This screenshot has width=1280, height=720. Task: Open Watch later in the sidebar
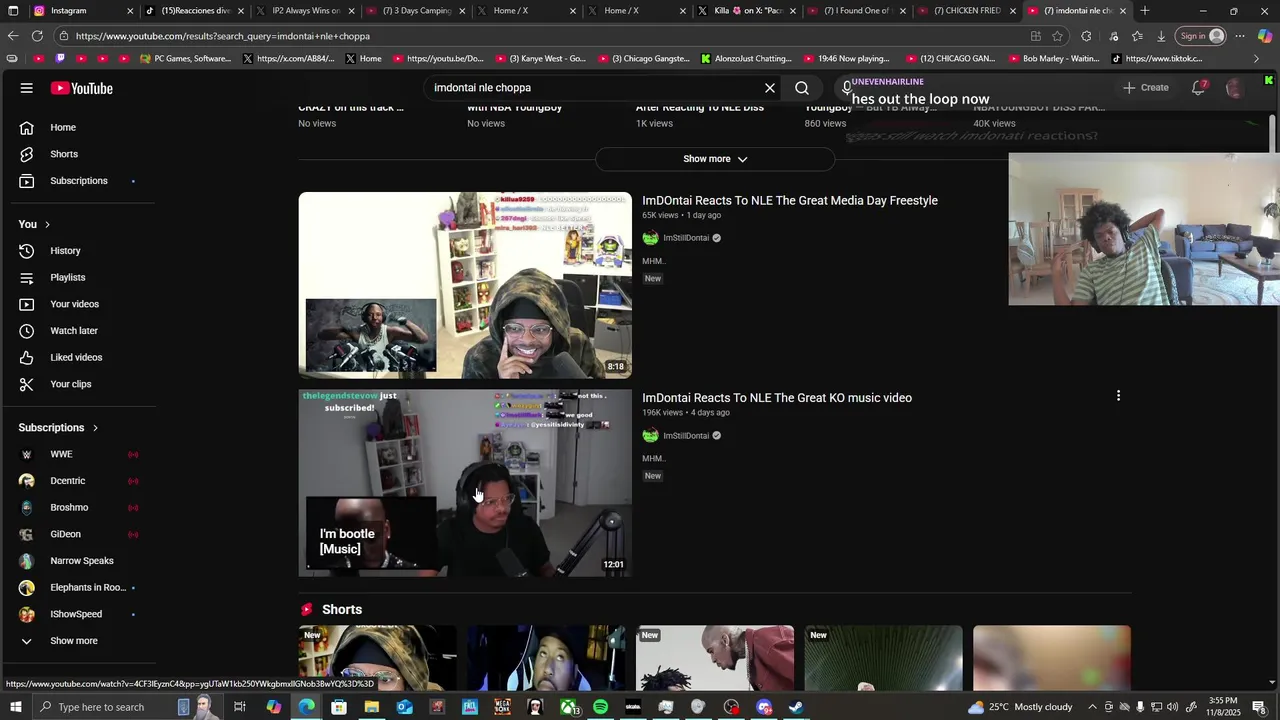[74, 331]
